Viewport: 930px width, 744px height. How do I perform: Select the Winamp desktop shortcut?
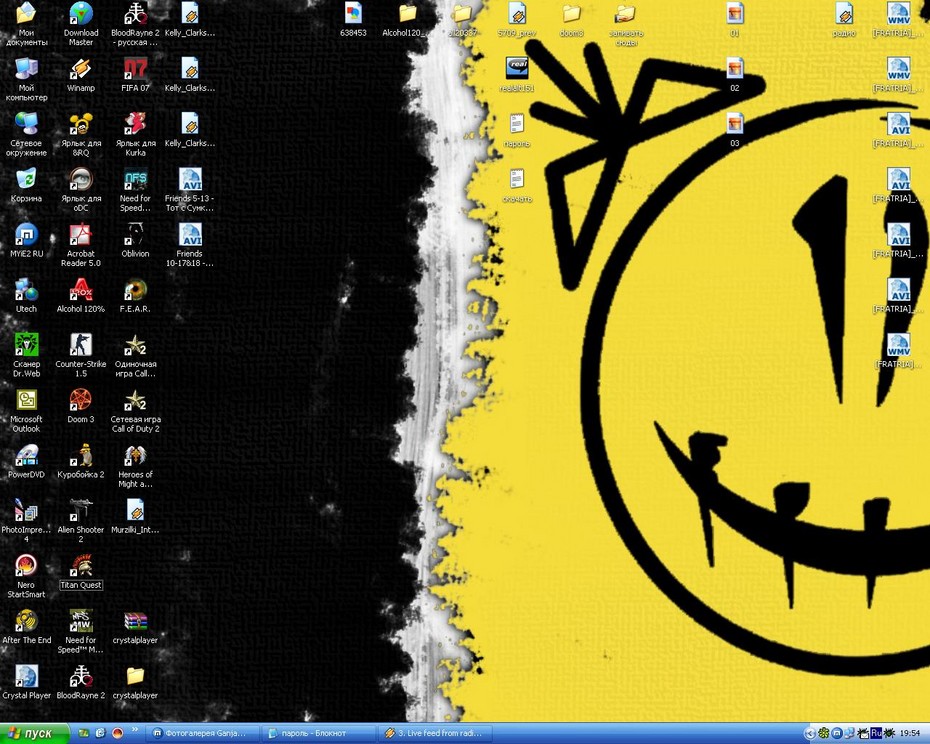coord(81,75)
